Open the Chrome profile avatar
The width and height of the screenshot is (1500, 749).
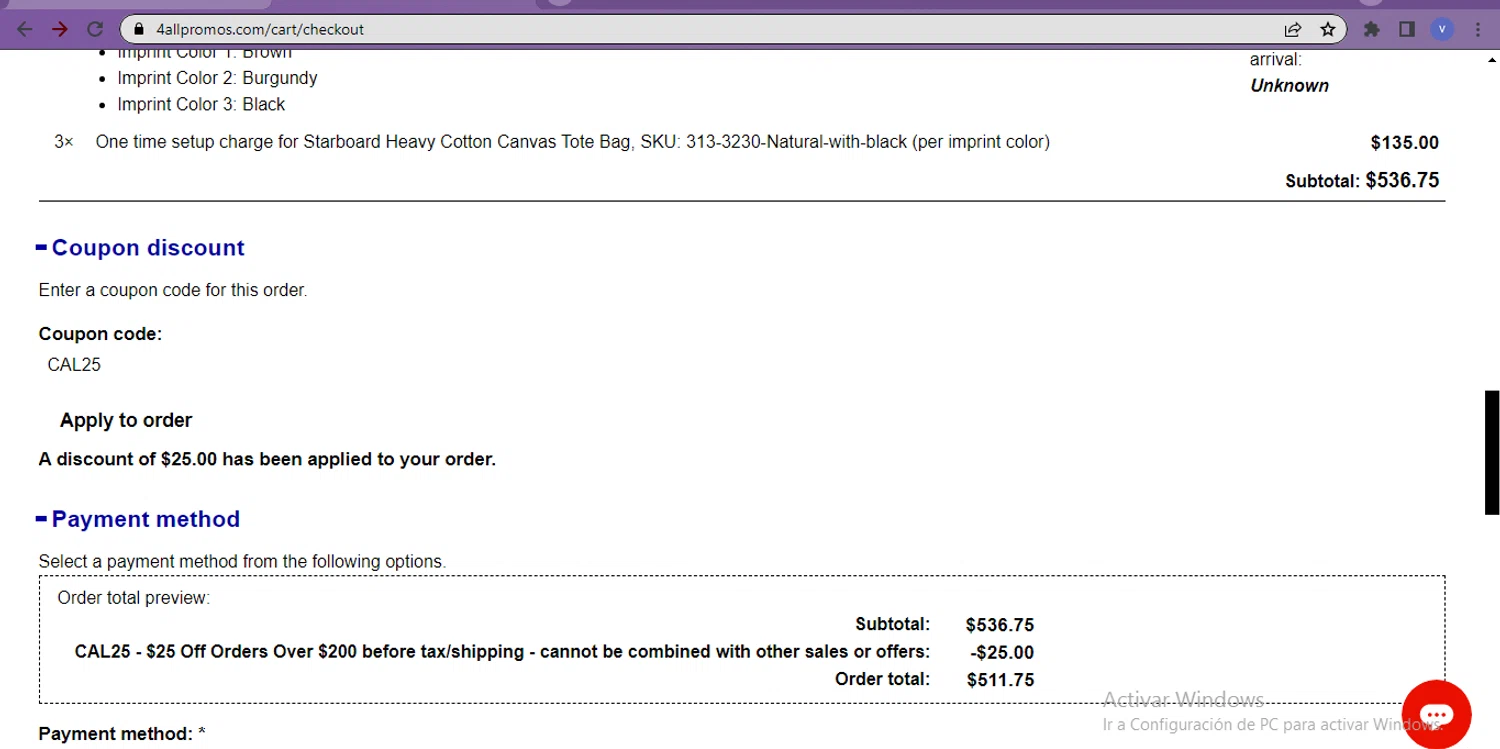1441,29
